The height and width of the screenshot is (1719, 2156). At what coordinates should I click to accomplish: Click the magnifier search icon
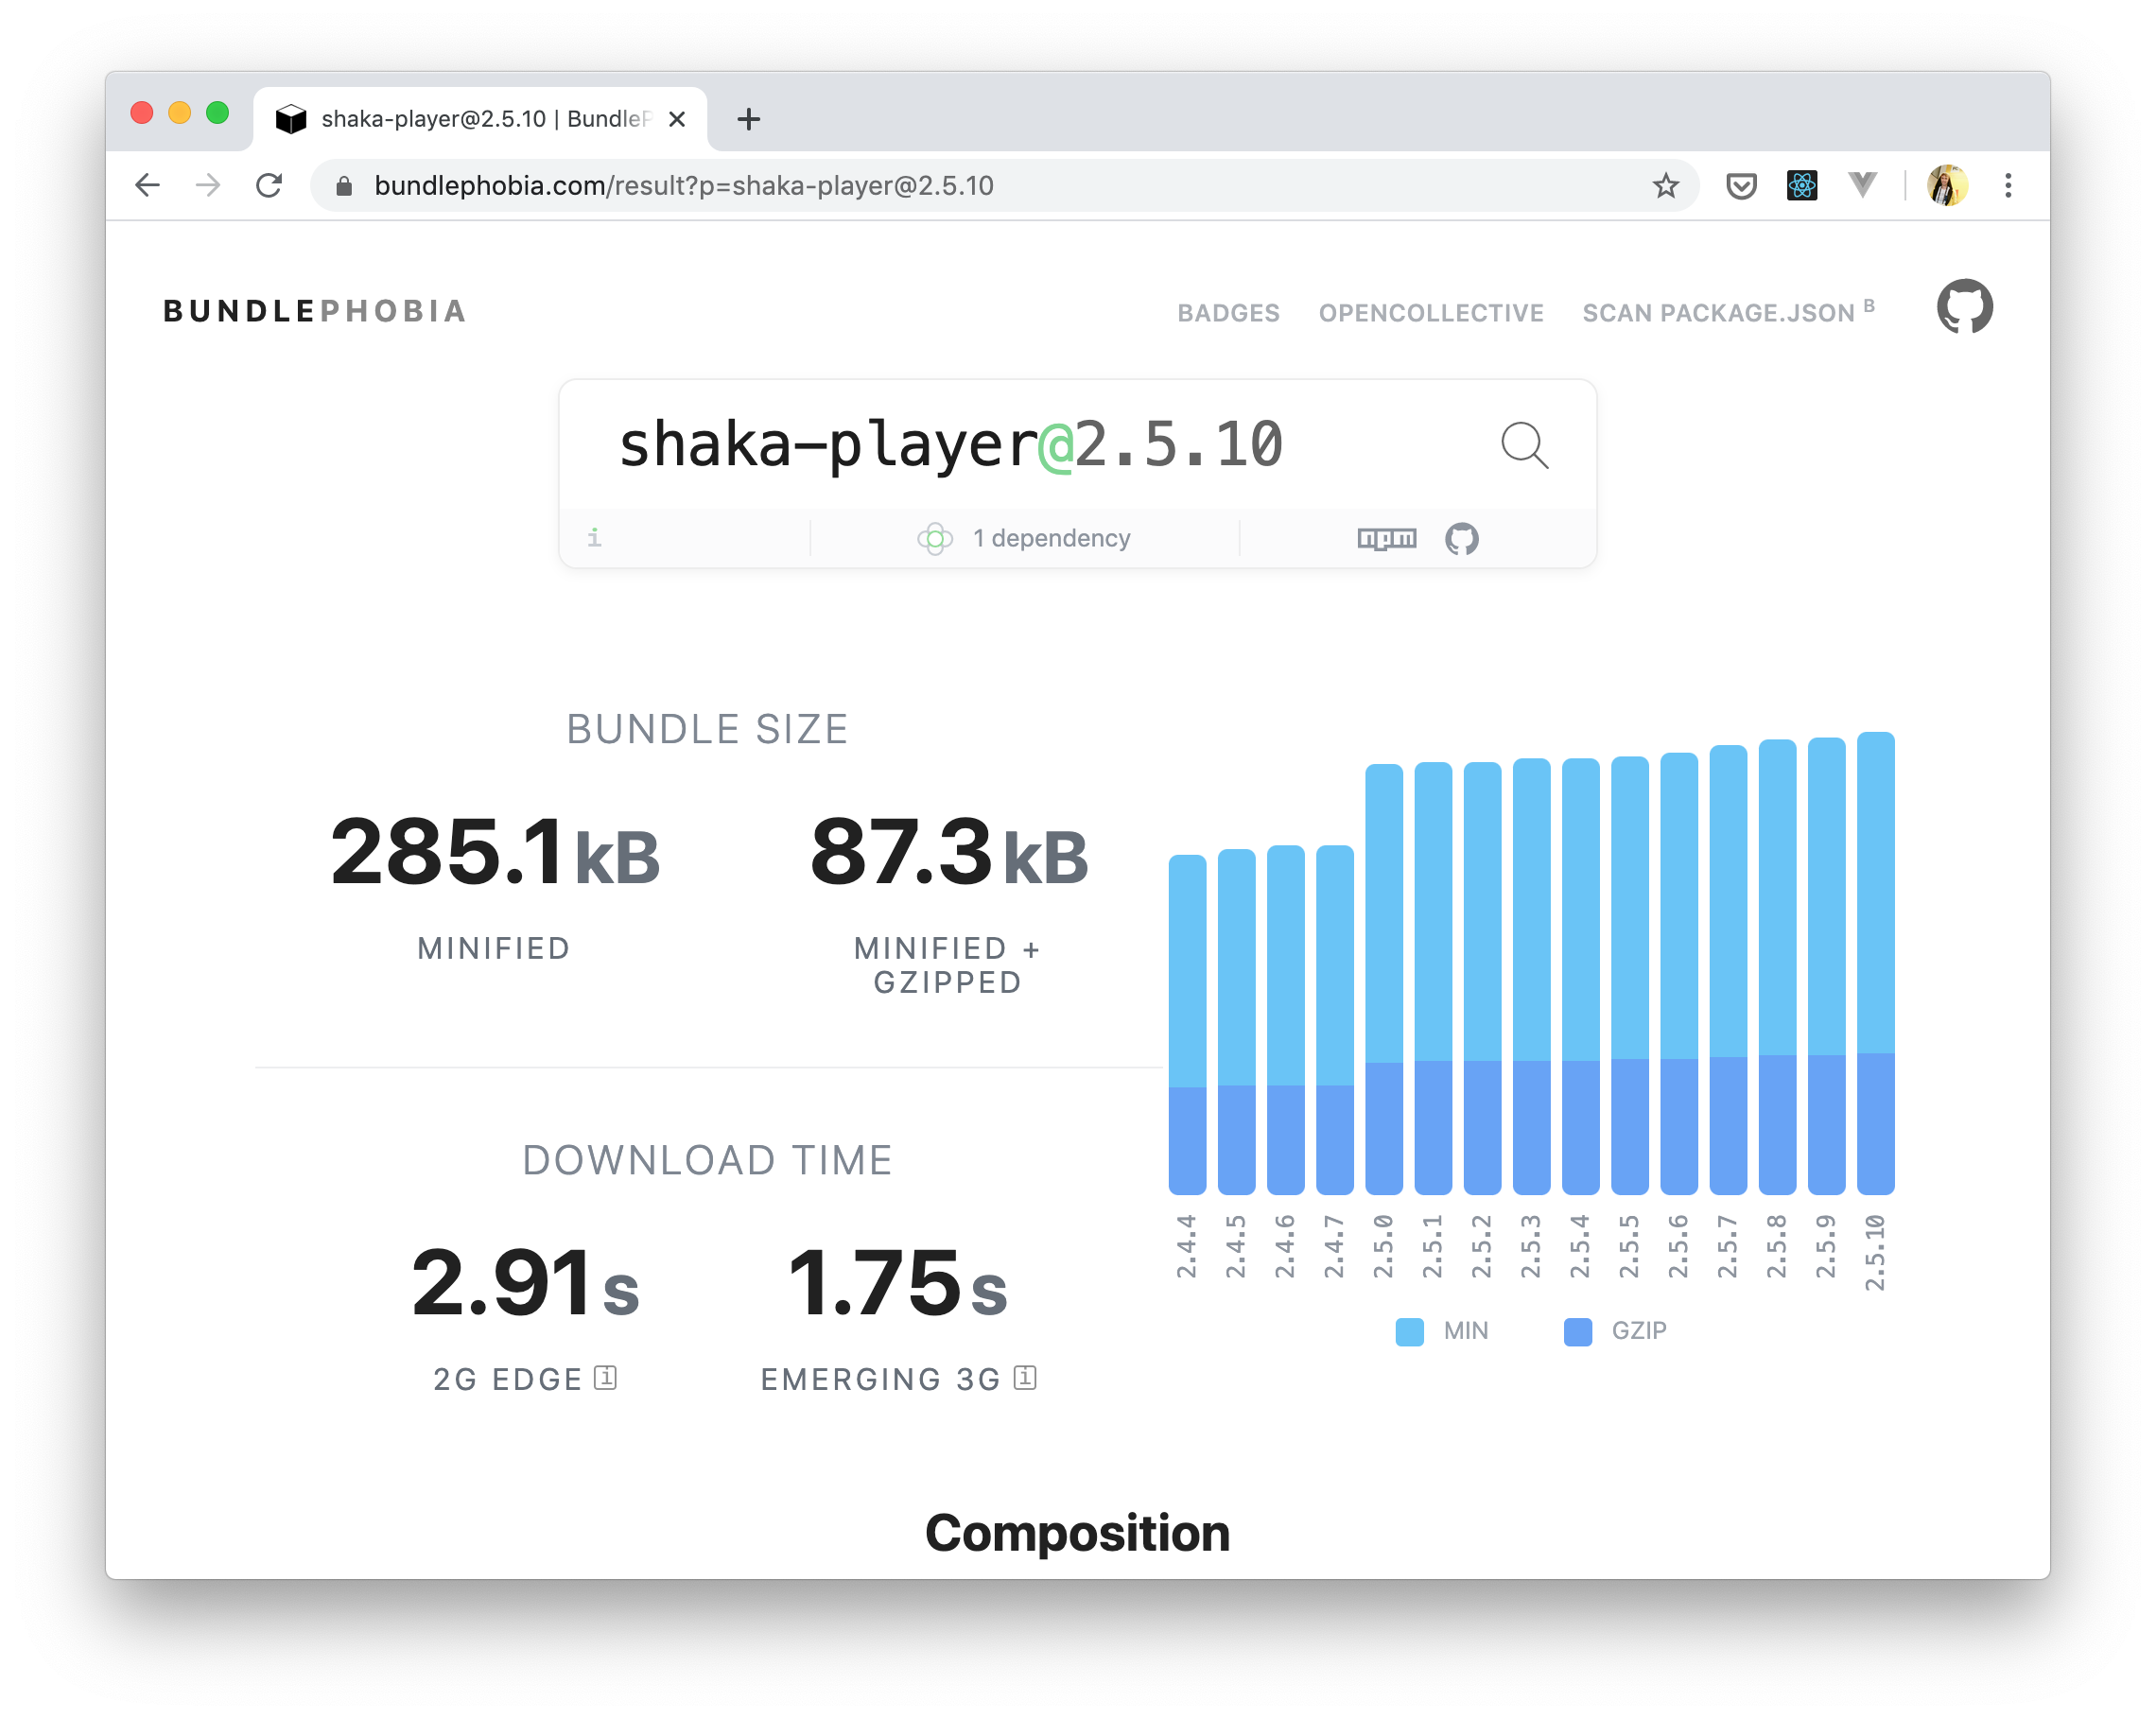pyautogui.click(x=1524, y=445)
